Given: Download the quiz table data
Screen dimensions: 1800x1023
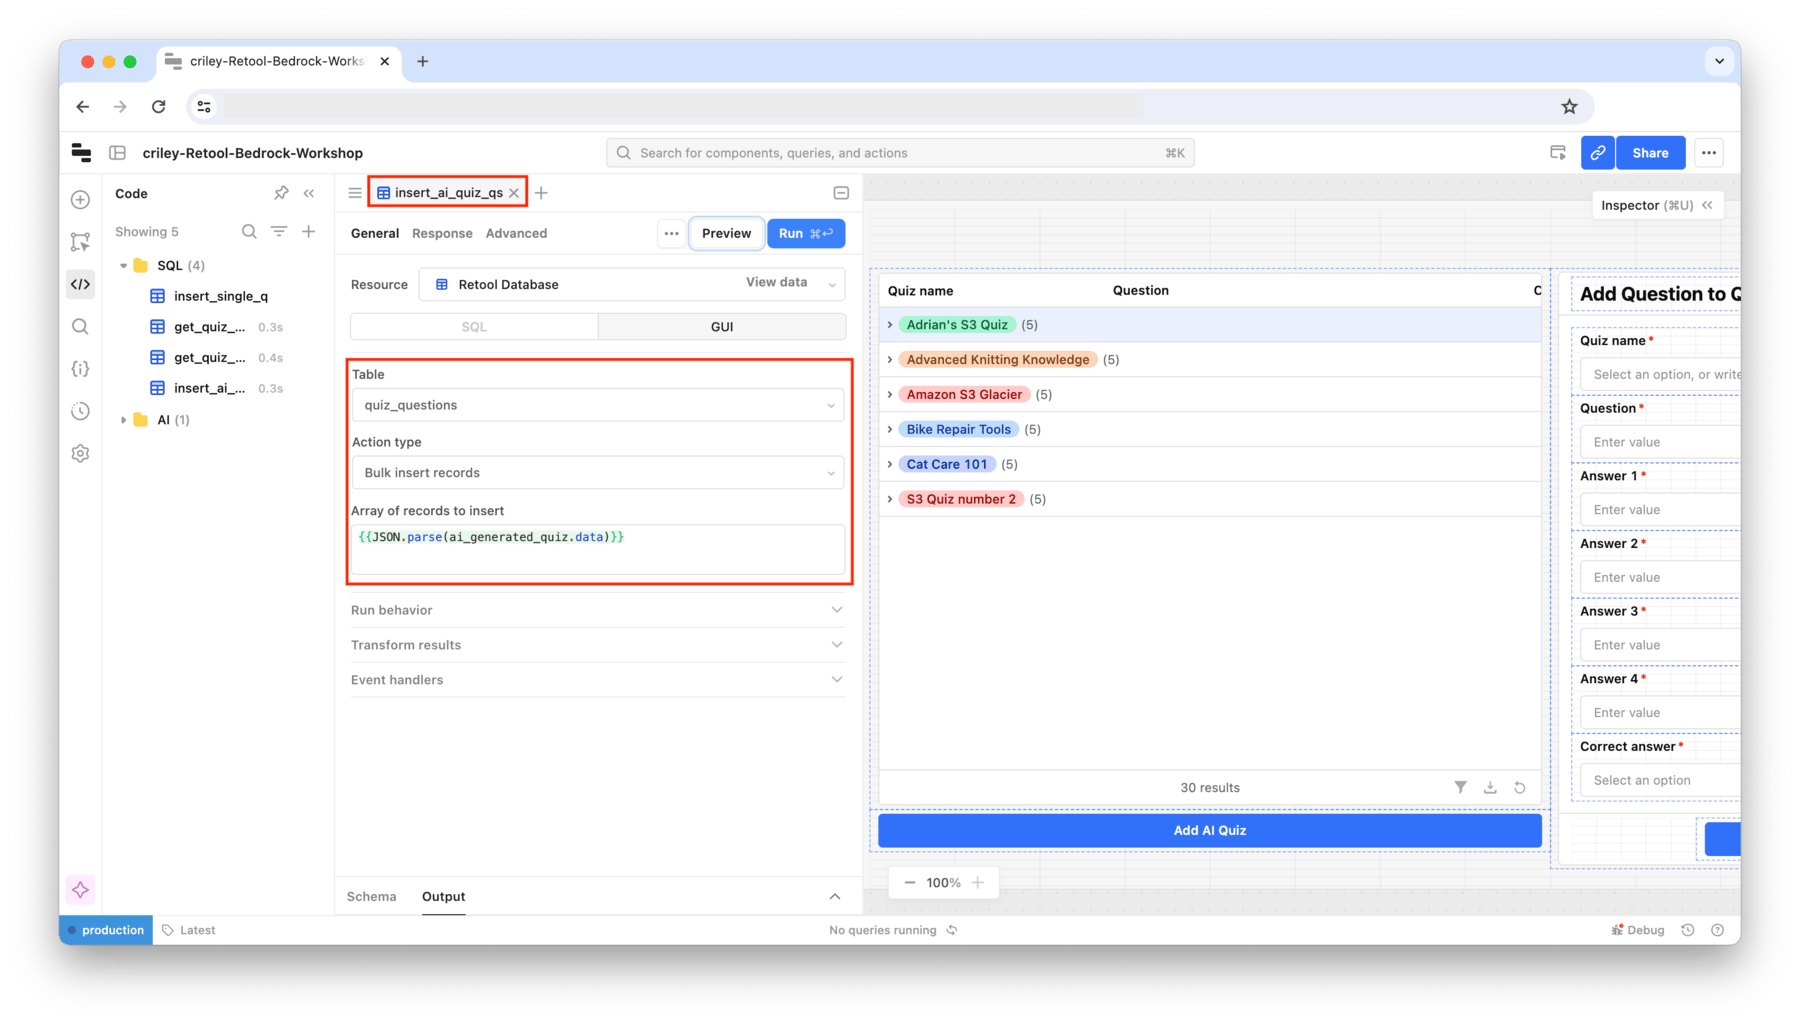Looking at the screenshot, I should (1490, 788).
